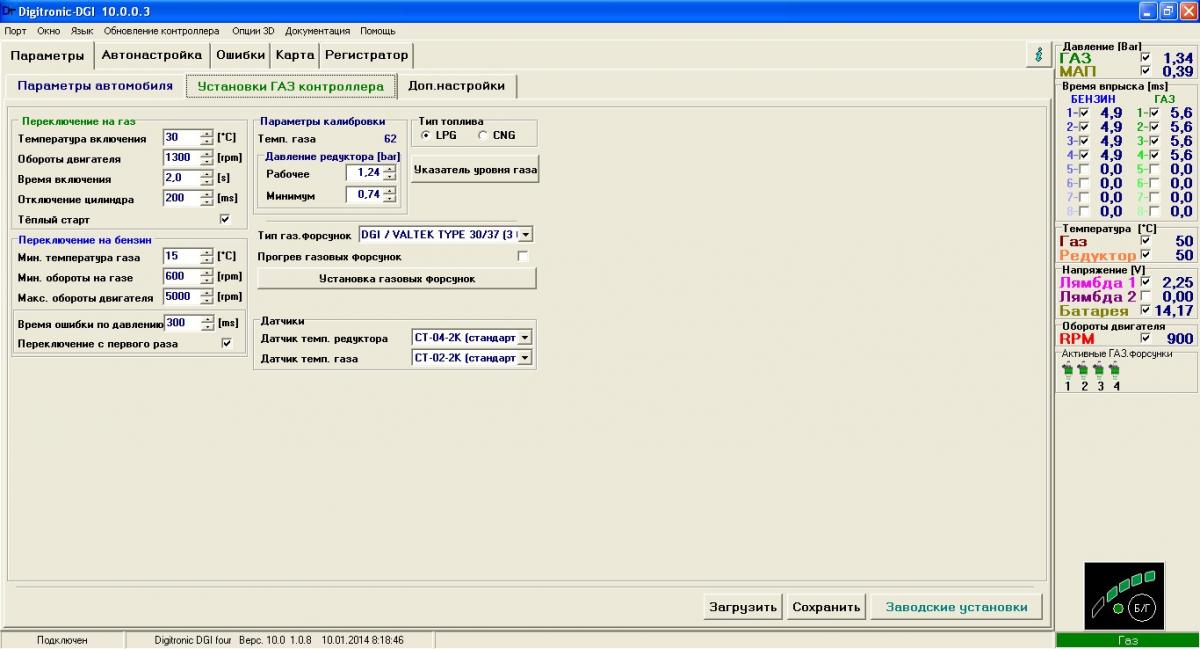
Task: Click the Время ошибки по давлению field
Action: [x=182, y=323]
